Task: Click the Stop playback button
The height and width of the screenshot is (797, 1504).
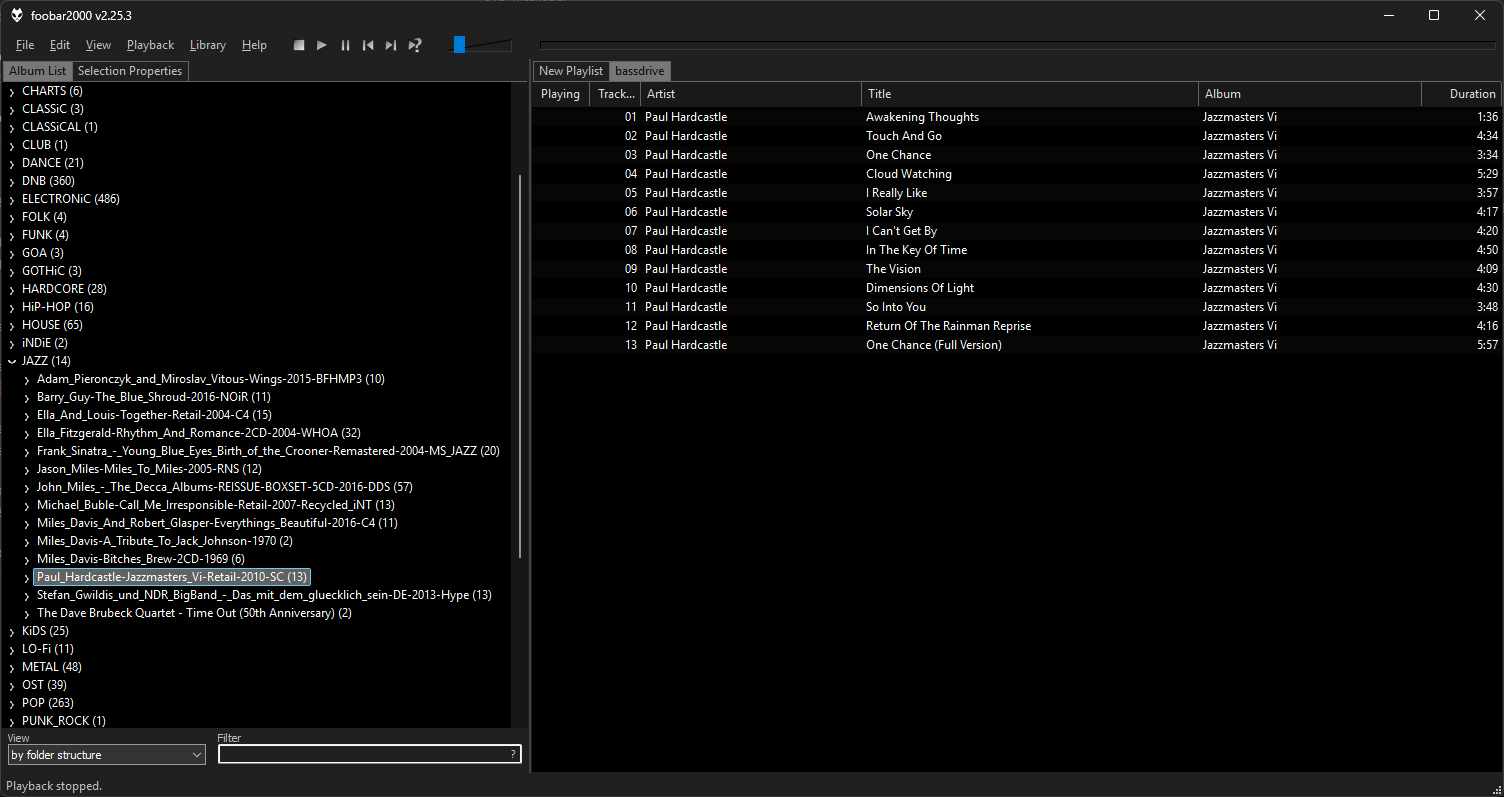Action: (299, 45)
